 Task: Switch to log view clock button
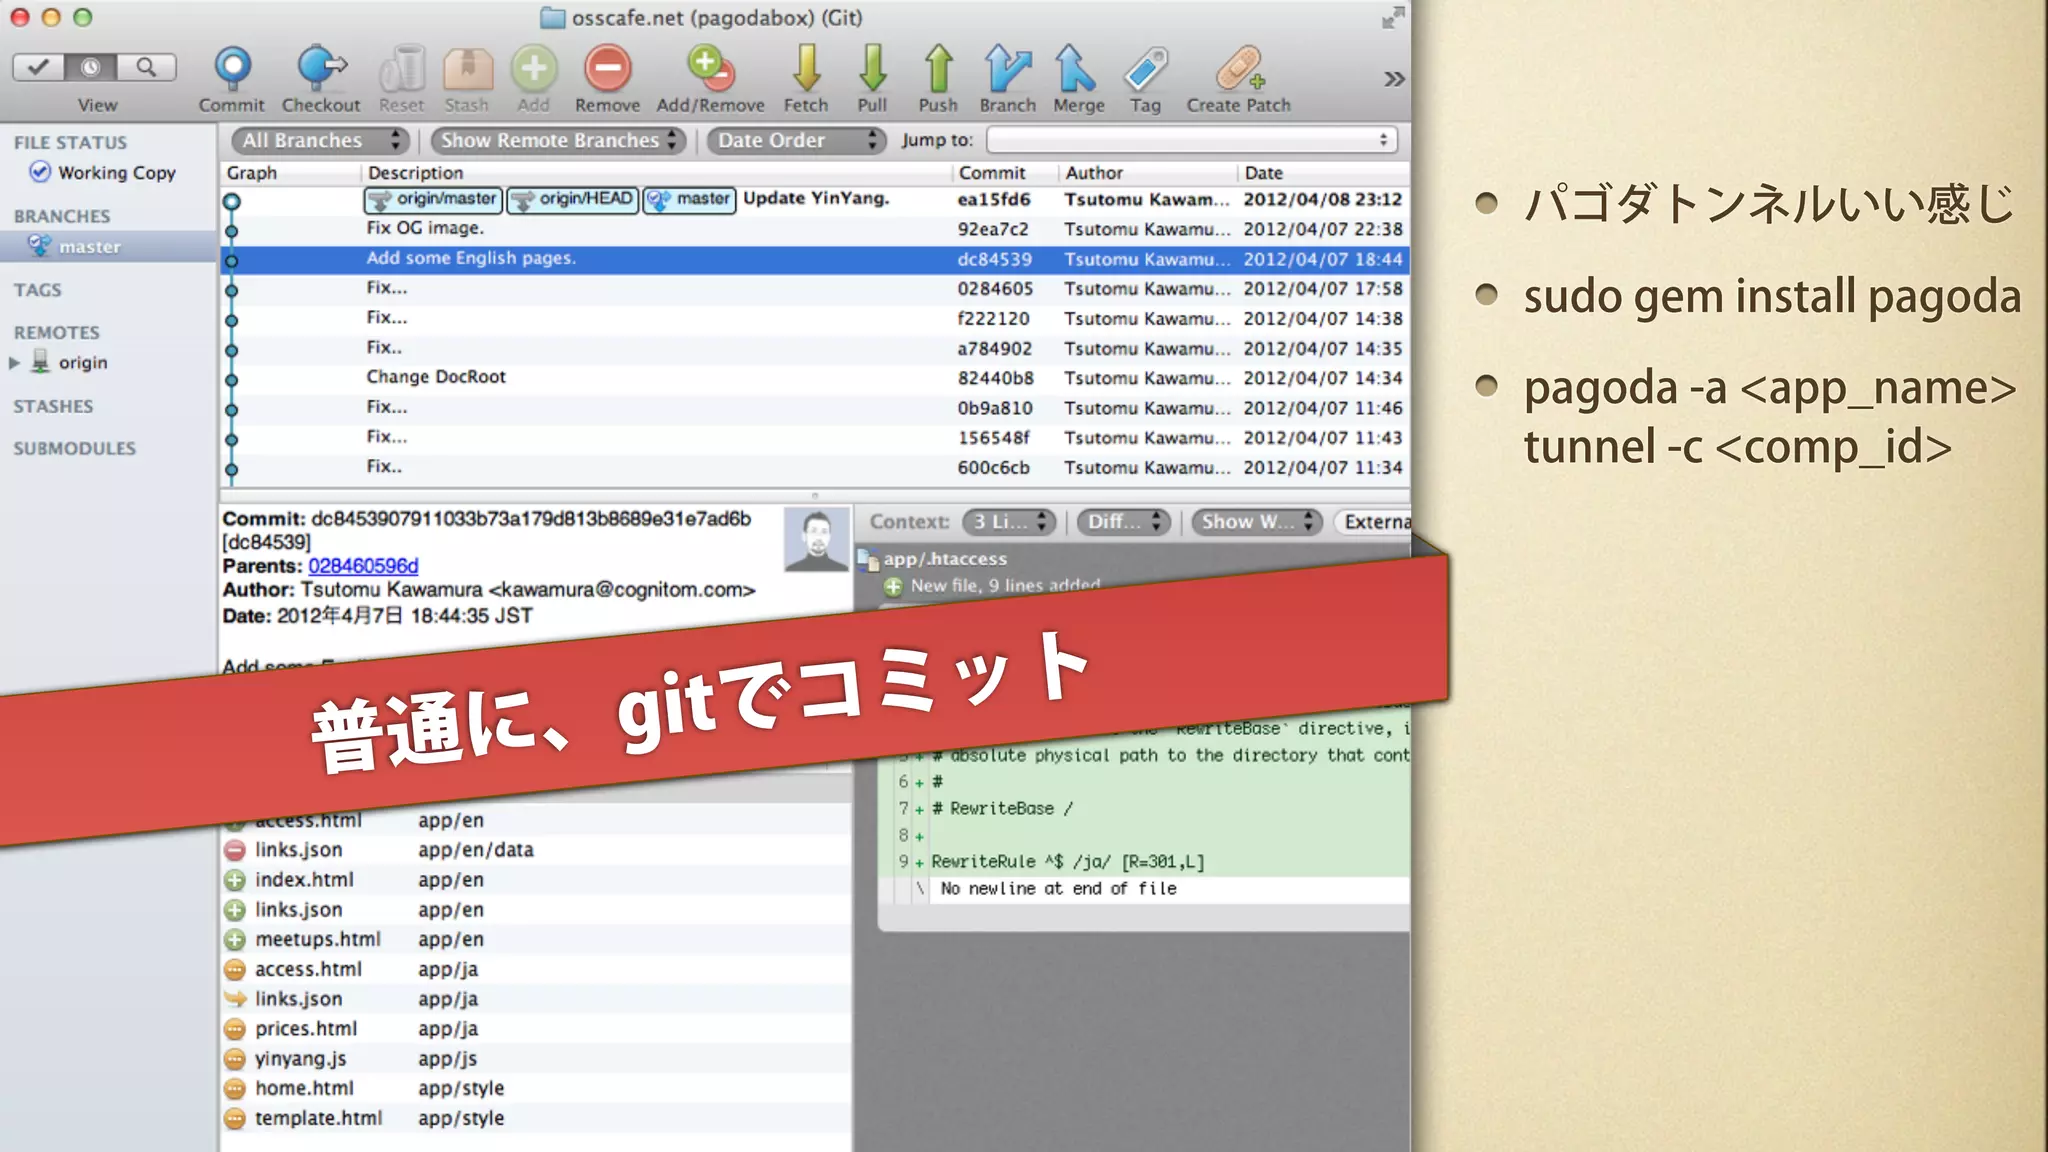(x=91, y=67)
